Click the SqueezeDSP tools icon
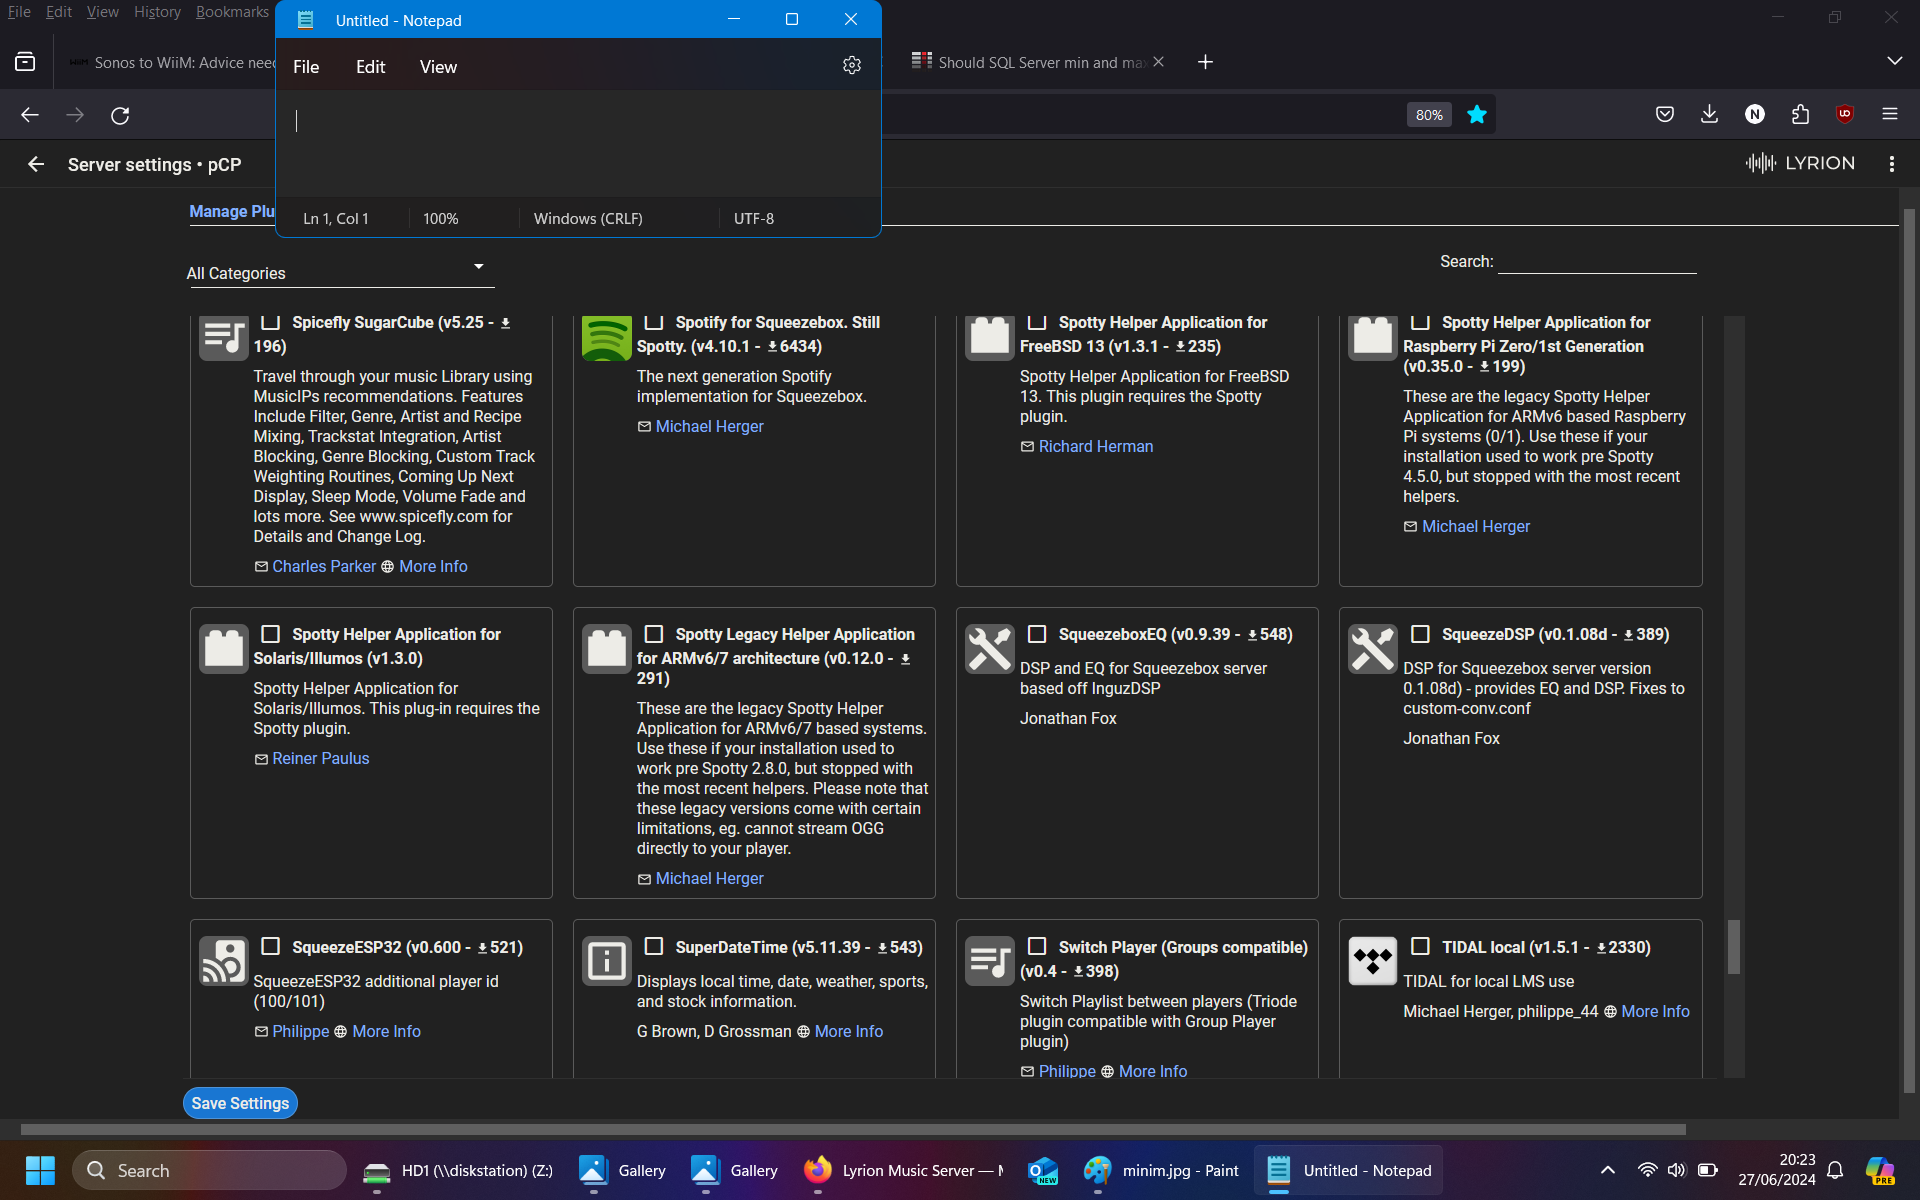This screenshot has width=1920, height=1200. tap(1372, 649)
